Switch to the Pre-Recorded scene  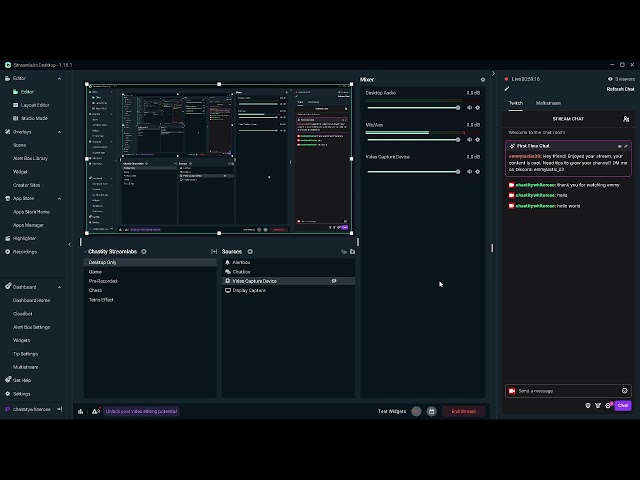click(x=150, y=281)
